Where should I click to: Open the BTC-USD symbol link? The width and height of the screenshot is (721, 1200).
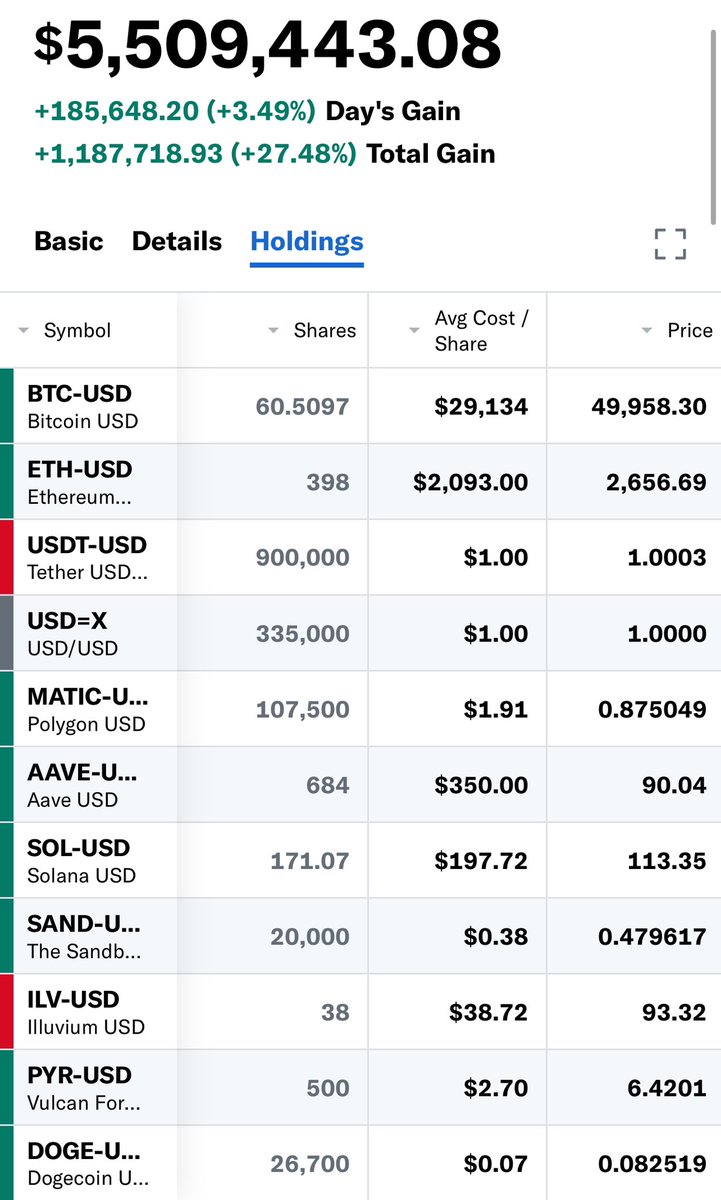tap(79, 393)
